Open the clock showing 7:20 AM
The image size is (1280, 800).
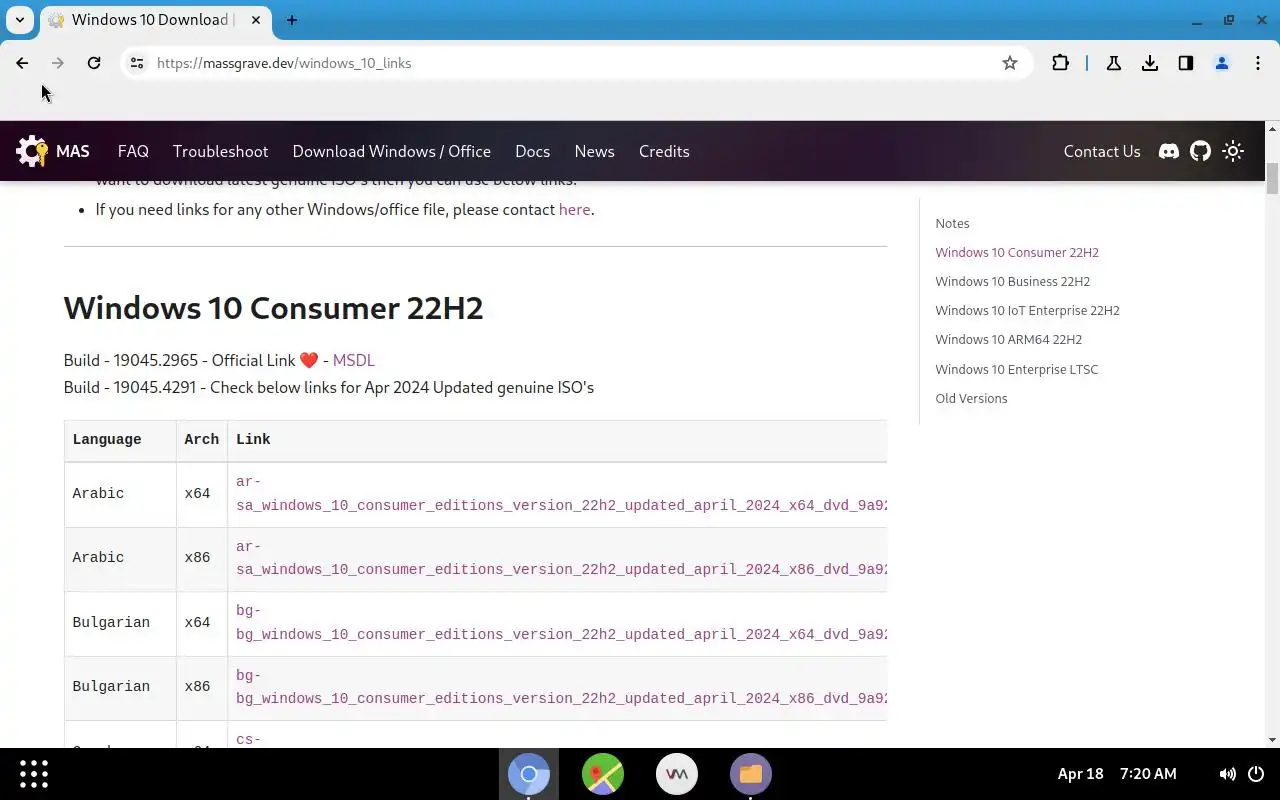(1148, 774)
